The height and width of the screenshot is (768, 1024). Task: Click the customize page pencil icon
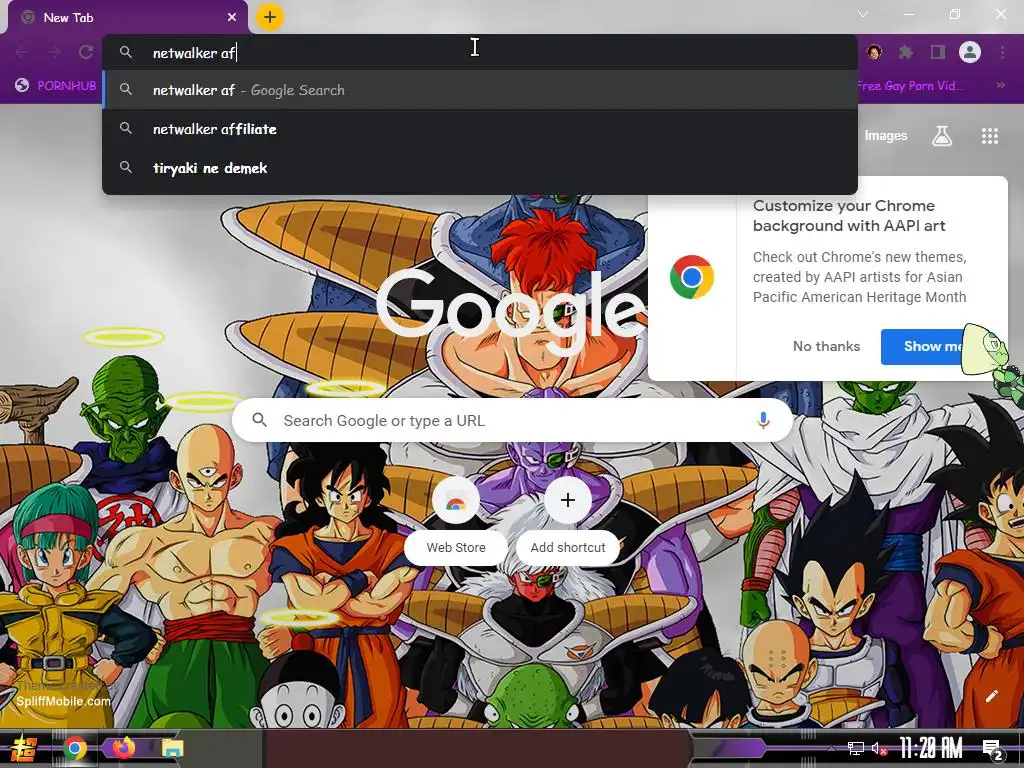coord(991,696)
